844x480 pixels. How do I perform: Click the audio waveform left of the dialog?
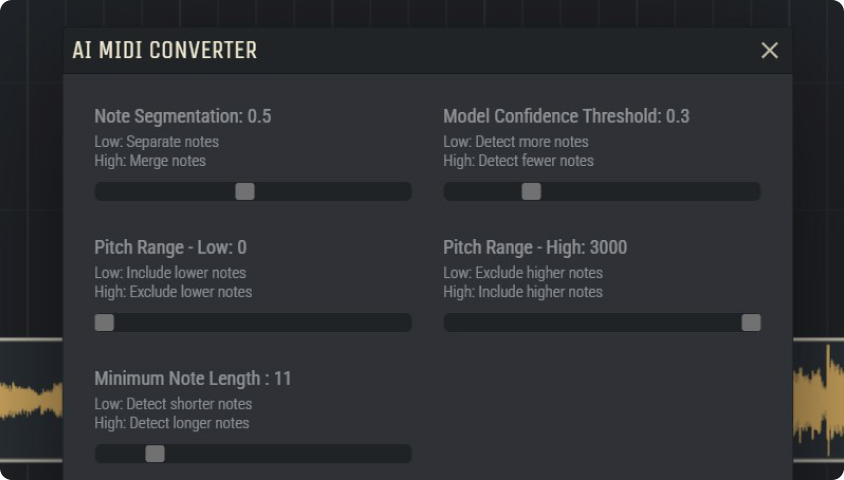pos(30,400)
